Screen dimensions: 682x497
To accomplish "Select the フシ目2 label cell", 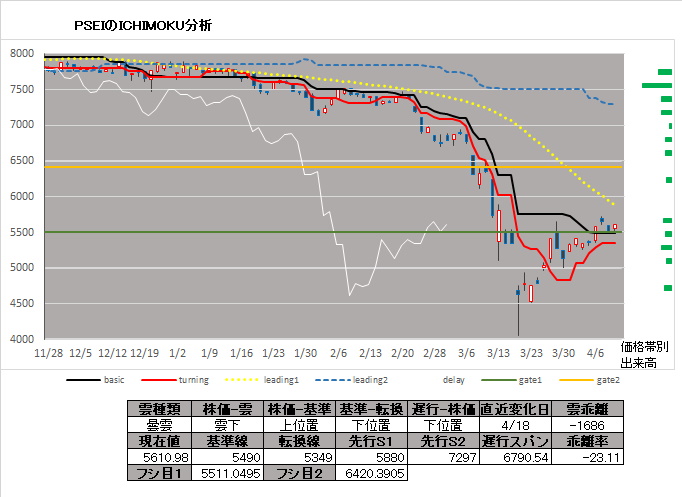I will click(x=299, y=473).
